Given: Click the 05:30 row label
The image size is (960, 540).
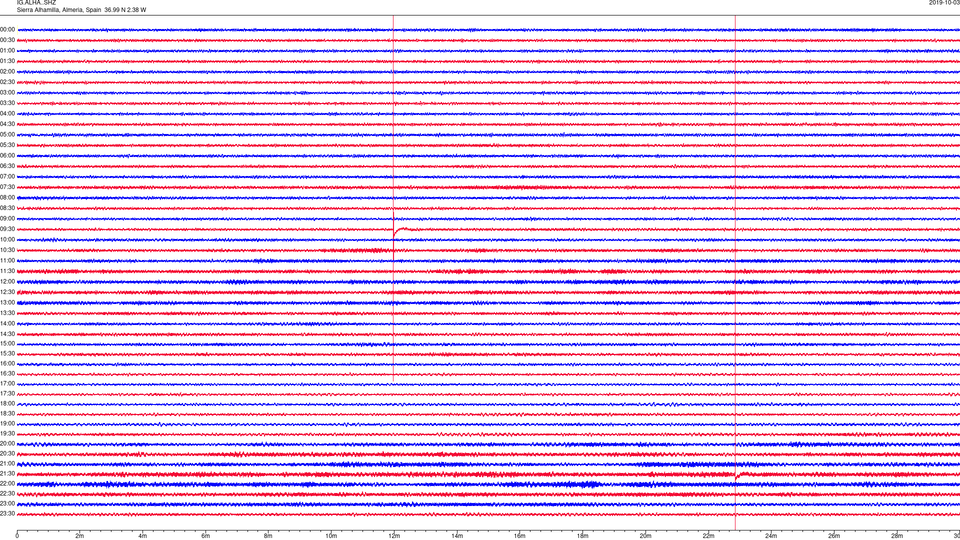Looking at the screenshot, I should point(7,145).
